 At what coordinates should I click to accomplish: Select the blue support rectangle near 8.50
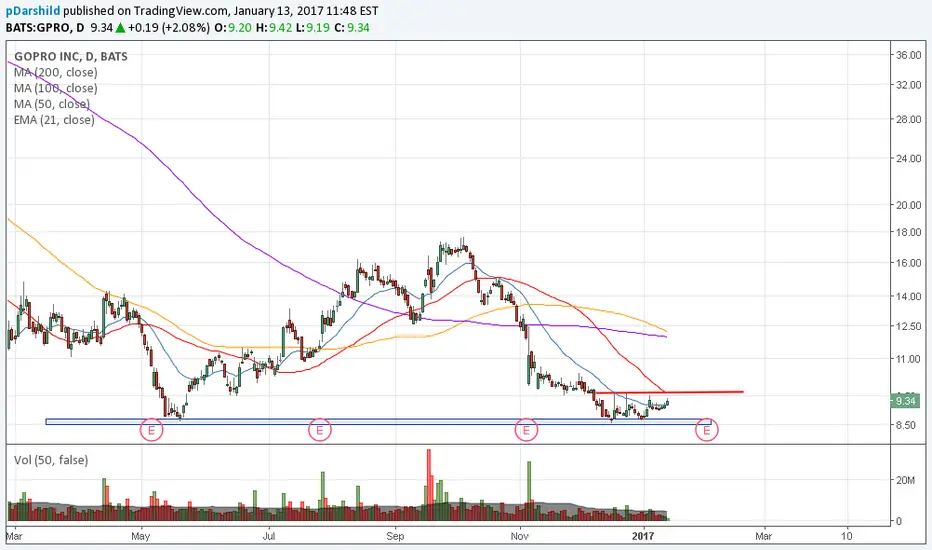coord(378,422)
